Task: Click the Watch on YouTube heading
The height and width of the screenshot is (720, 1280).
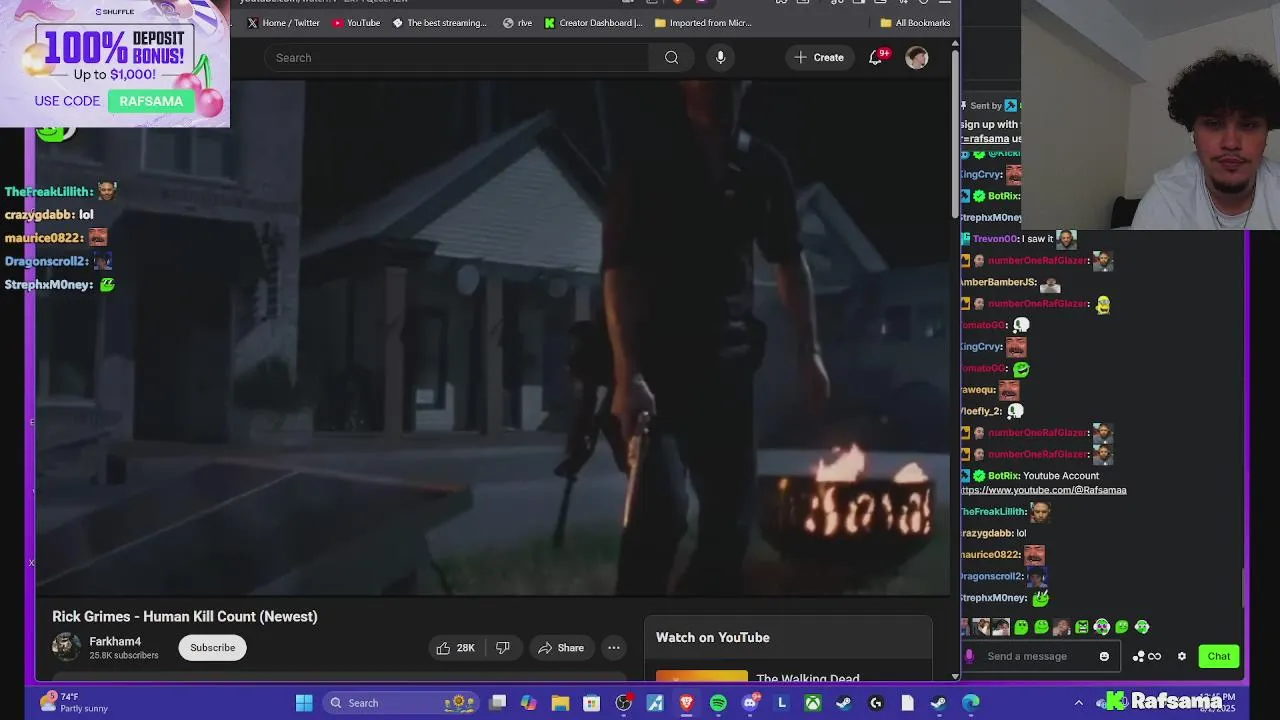Action: tap(713, 637)
